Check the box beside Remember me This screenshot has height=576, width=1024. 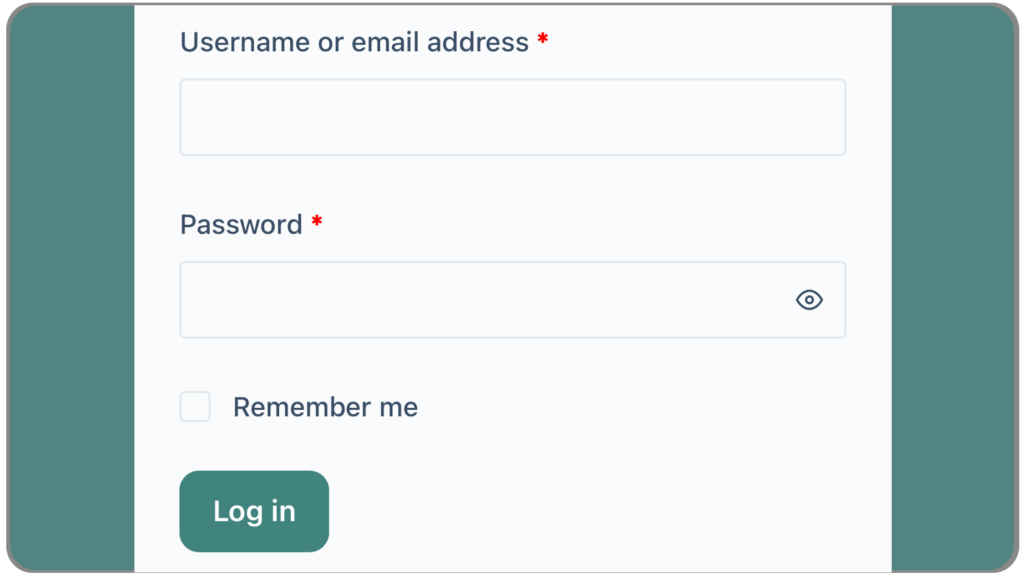click(x=195, y=407)
